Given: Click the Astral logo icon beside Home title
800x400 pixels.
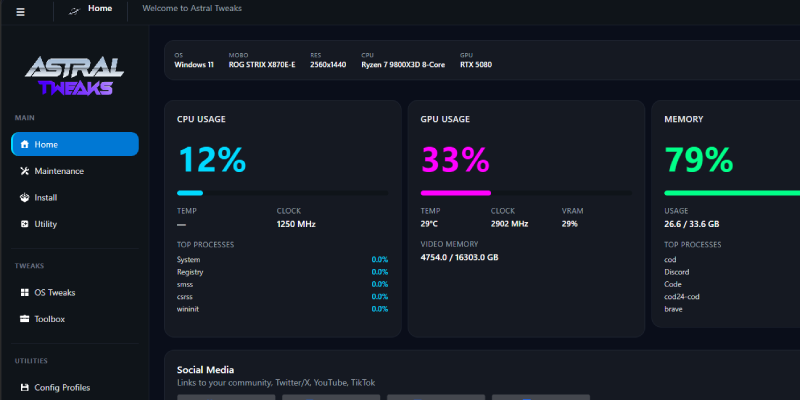Looking at the screenshot, I should [74, 10].
